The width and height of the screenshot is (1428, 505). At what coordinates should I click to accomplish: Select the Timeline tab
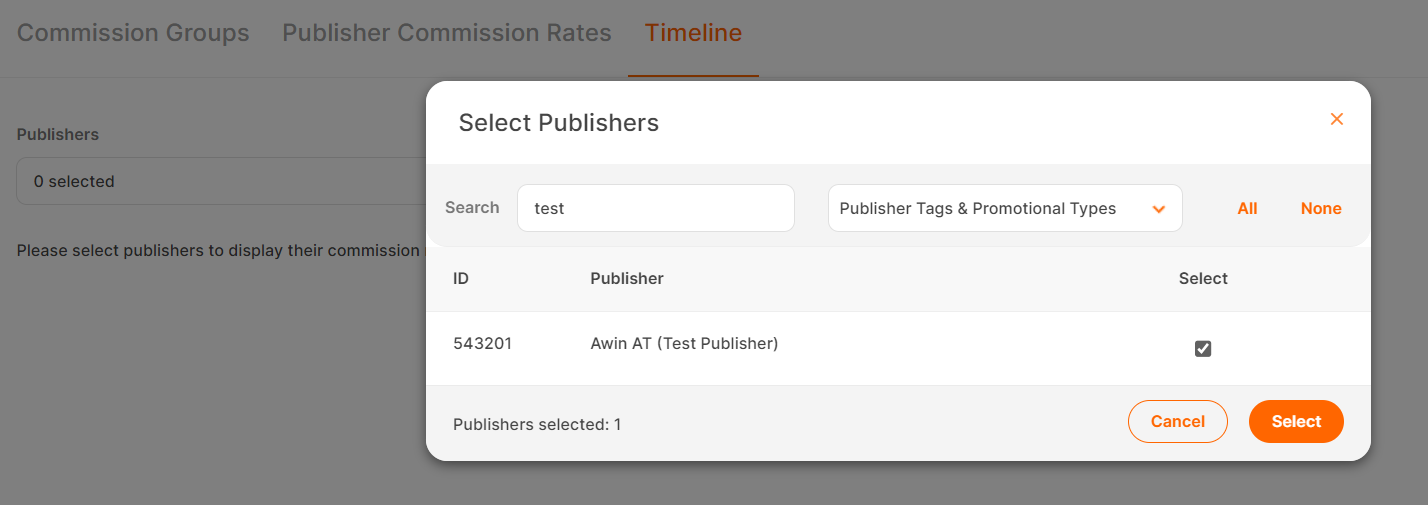pos(693,33)
